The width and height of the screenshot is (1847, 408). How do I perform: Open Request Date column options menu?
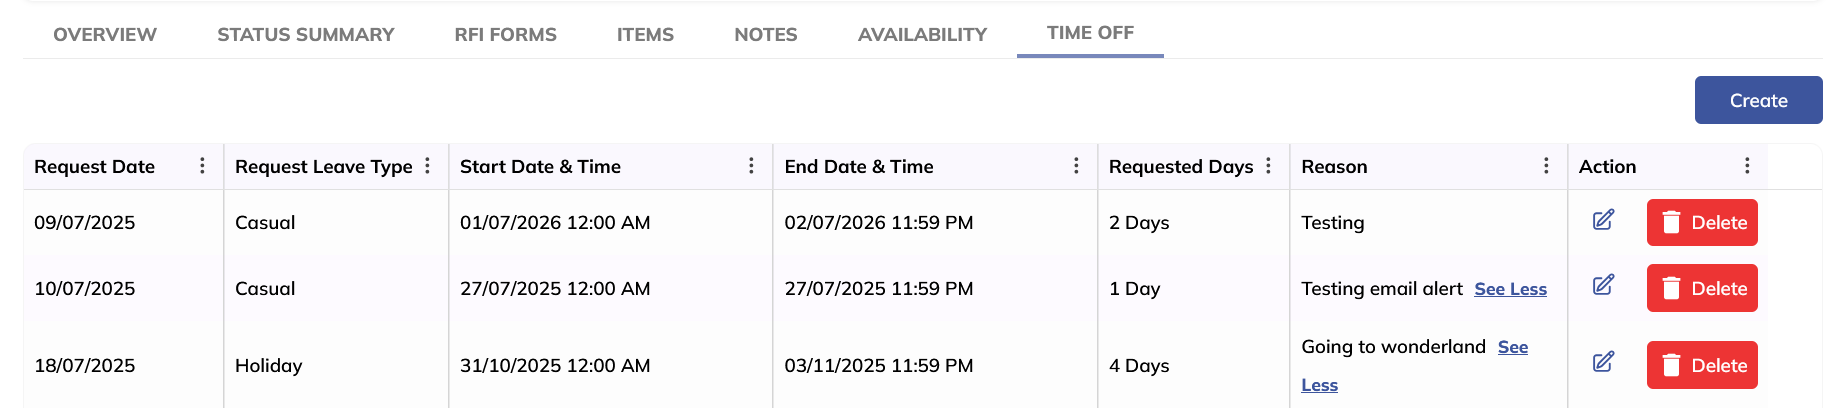202,166
